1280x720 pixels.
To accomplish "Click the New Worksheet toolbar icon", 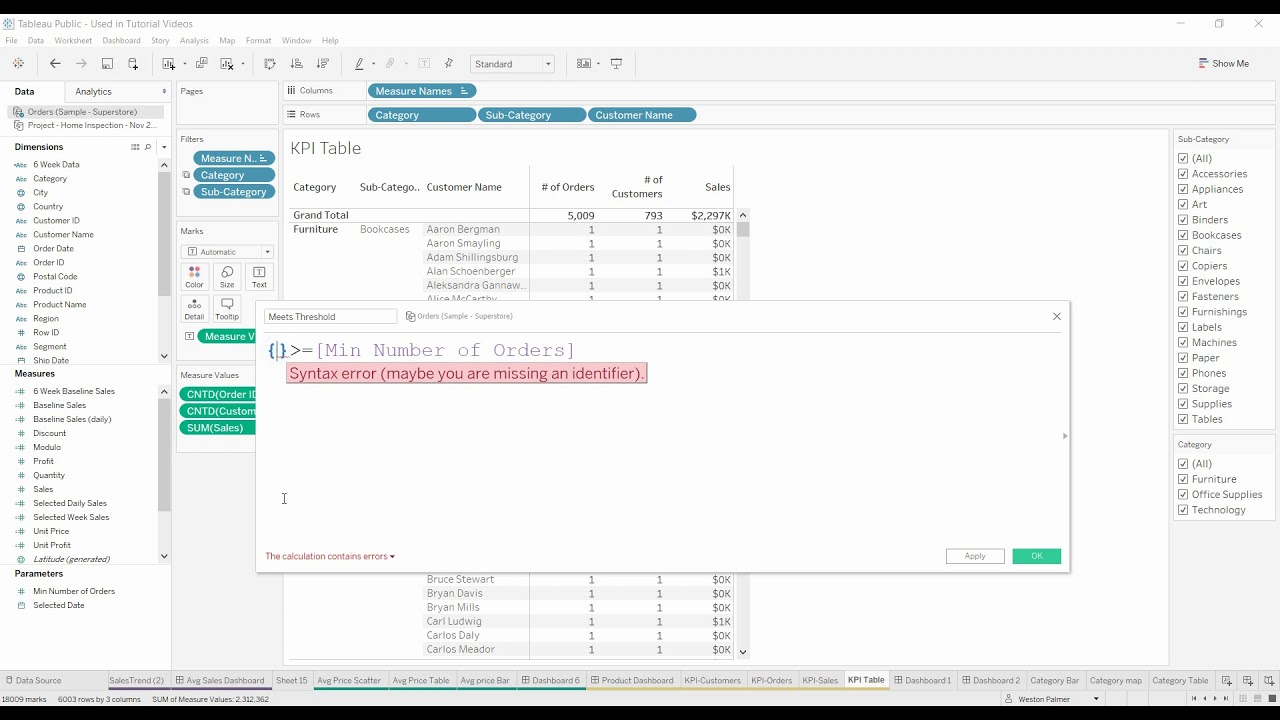I will 169,63.
